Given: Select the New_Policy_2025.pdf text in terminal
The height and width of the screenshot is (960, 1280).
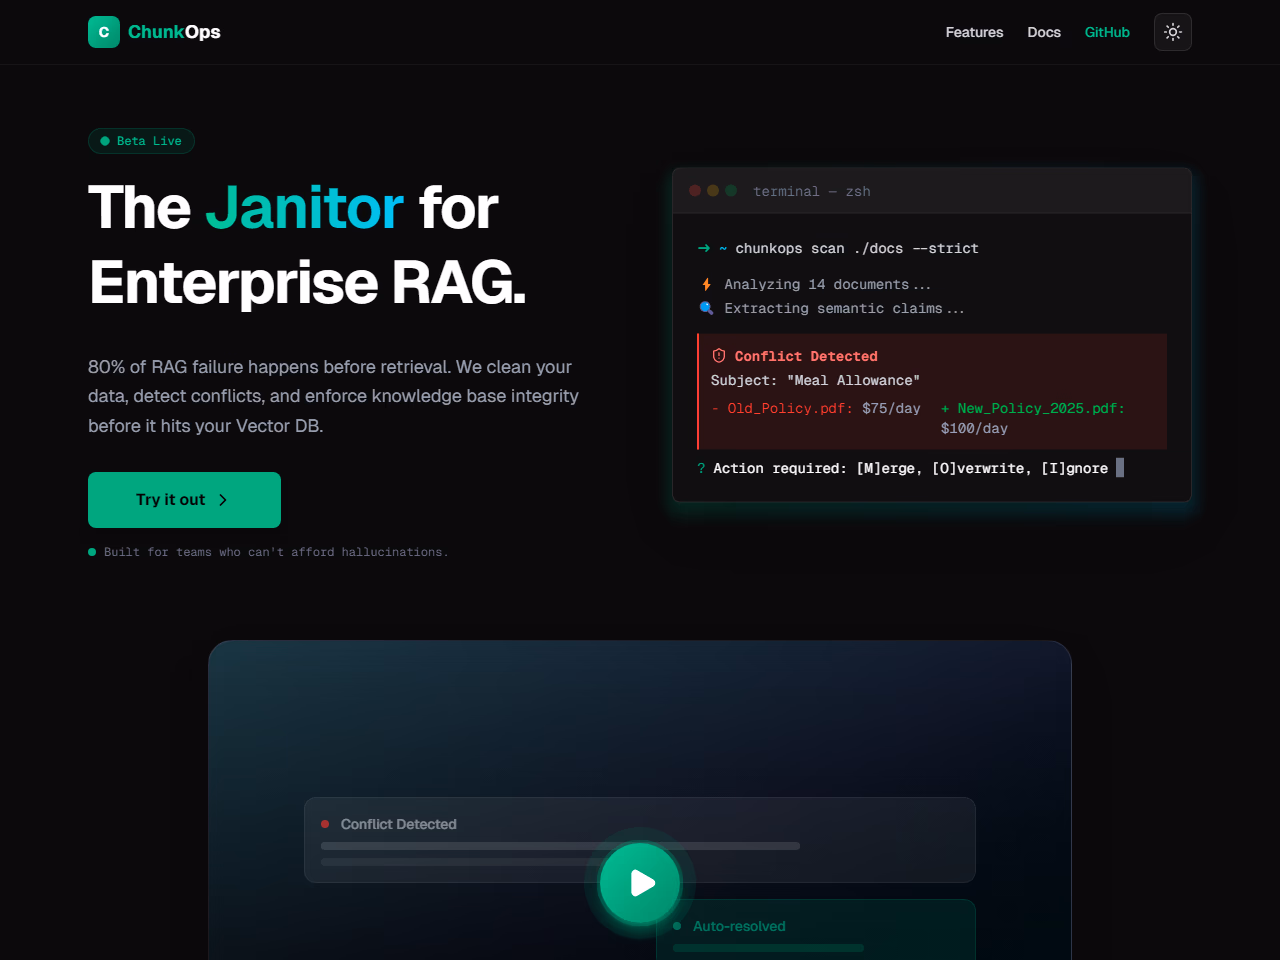Looking at the screenshot, I should tap(1040, 408).
